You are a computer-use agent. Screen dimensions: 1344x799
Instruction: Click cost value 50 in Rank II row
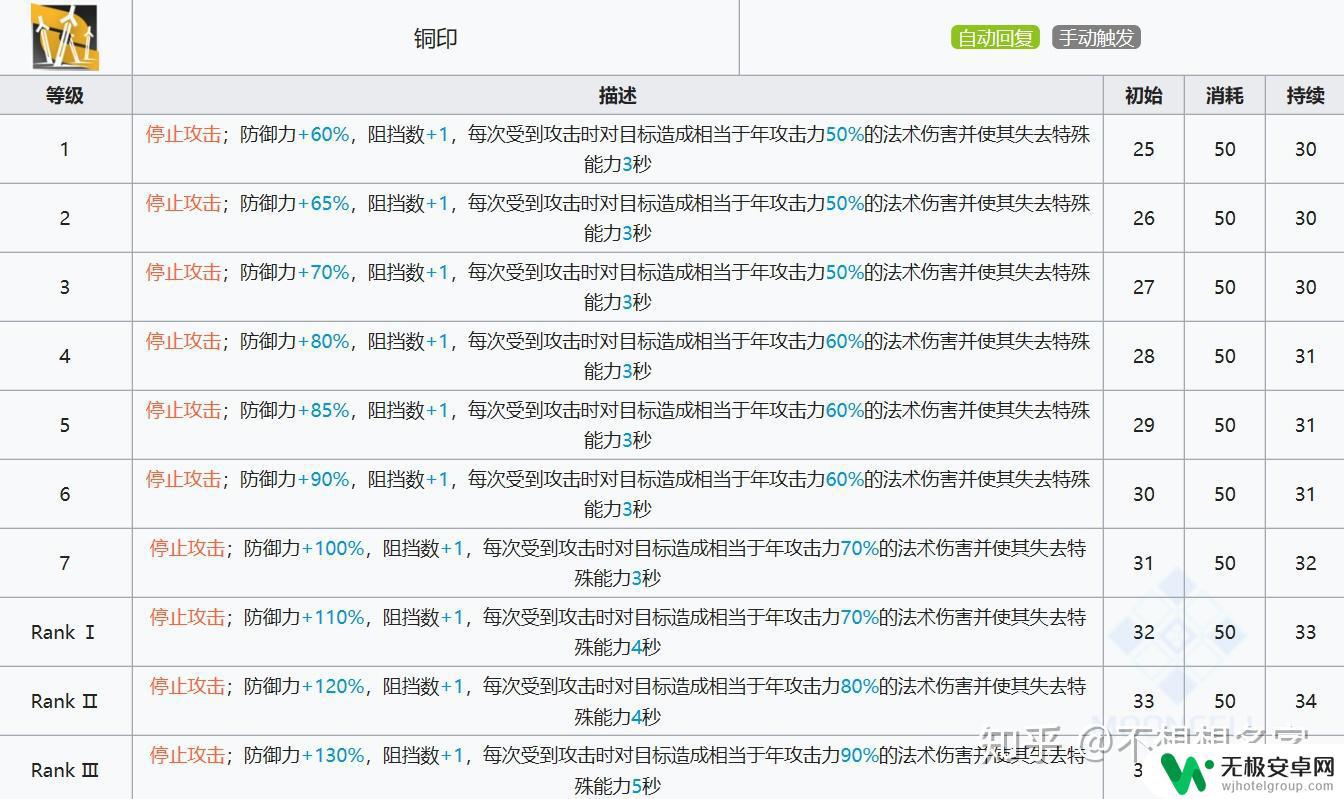tap(1224, 701)
